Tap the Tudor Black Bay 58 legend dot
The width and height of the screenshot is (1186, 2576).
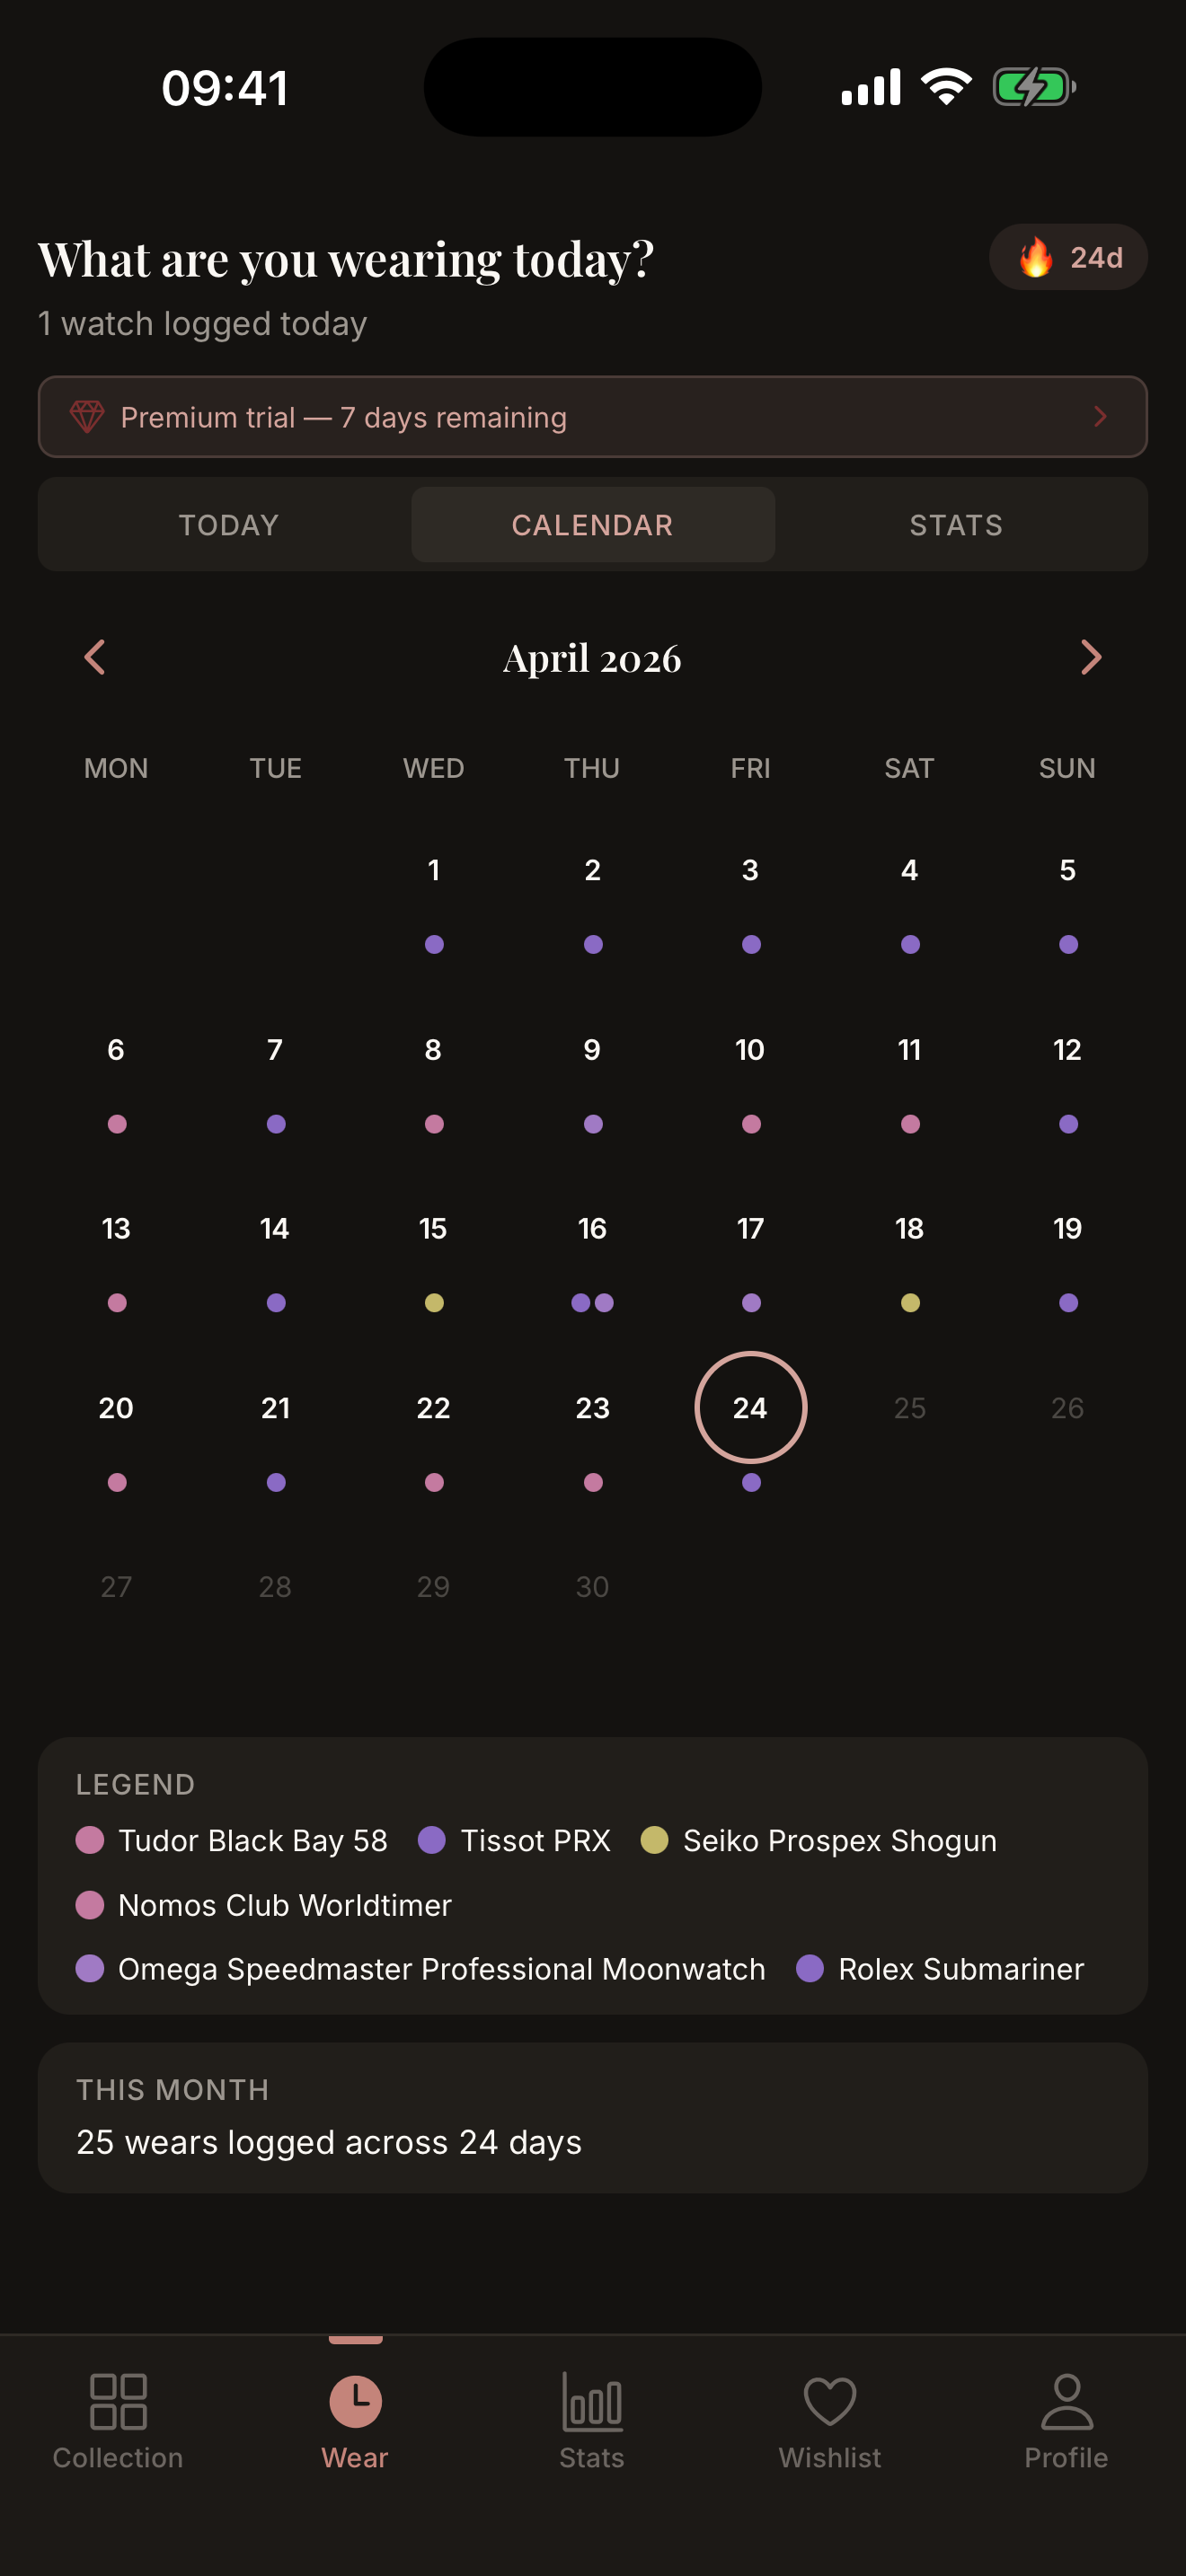point(90,1840)
